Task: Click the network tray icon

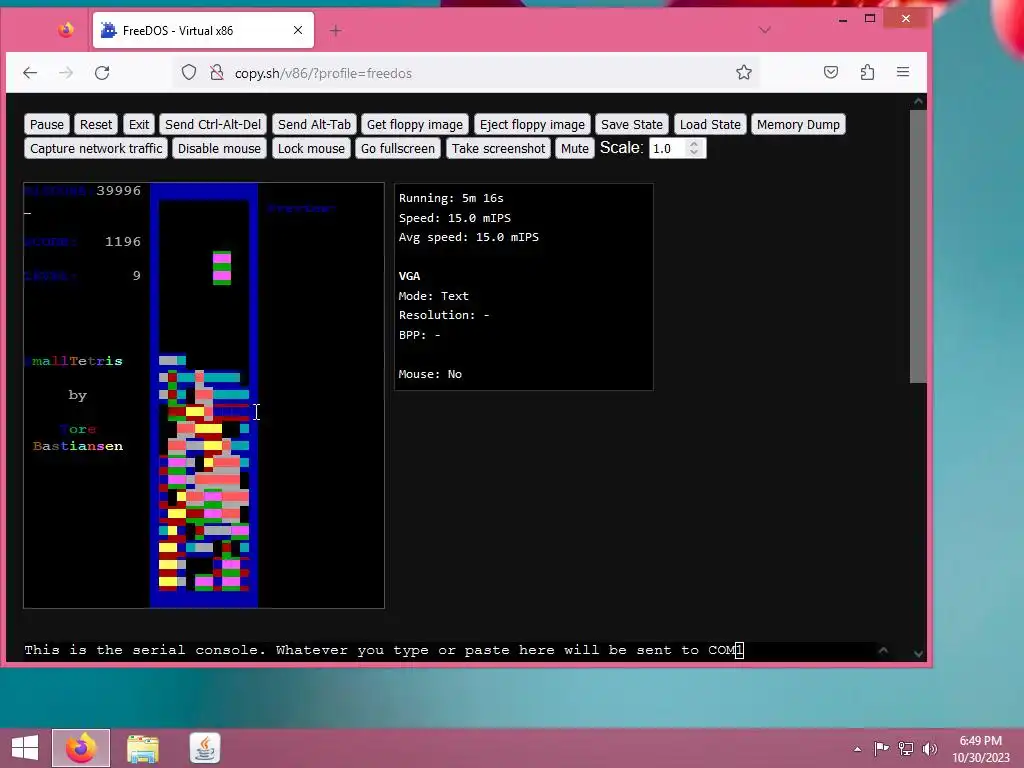Action: pyautogui.click(x=906, y=748)
